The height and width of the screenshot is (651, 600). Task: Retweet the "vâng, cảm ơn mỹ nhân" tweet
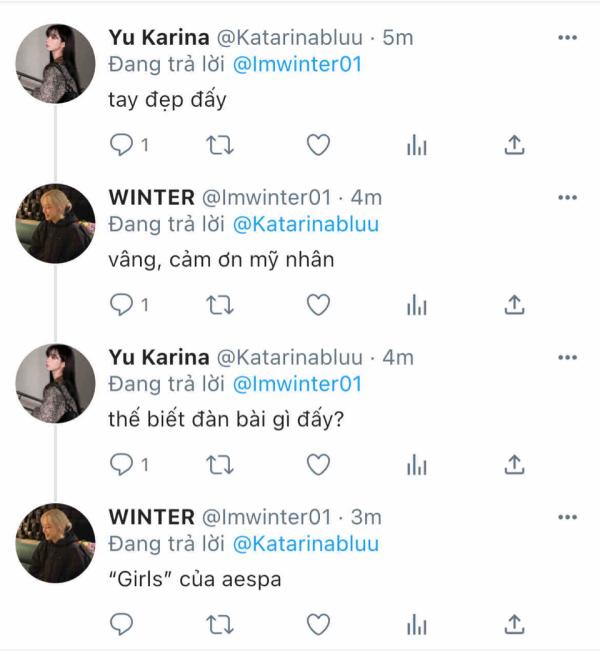point(219,304)
